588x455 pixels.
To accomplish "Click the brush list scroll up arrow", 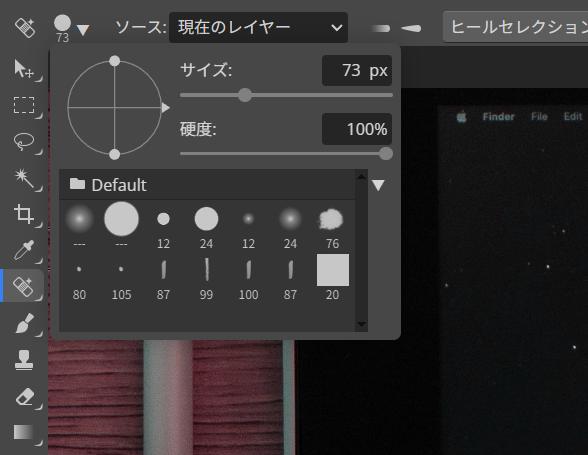I will click(362, 176).
